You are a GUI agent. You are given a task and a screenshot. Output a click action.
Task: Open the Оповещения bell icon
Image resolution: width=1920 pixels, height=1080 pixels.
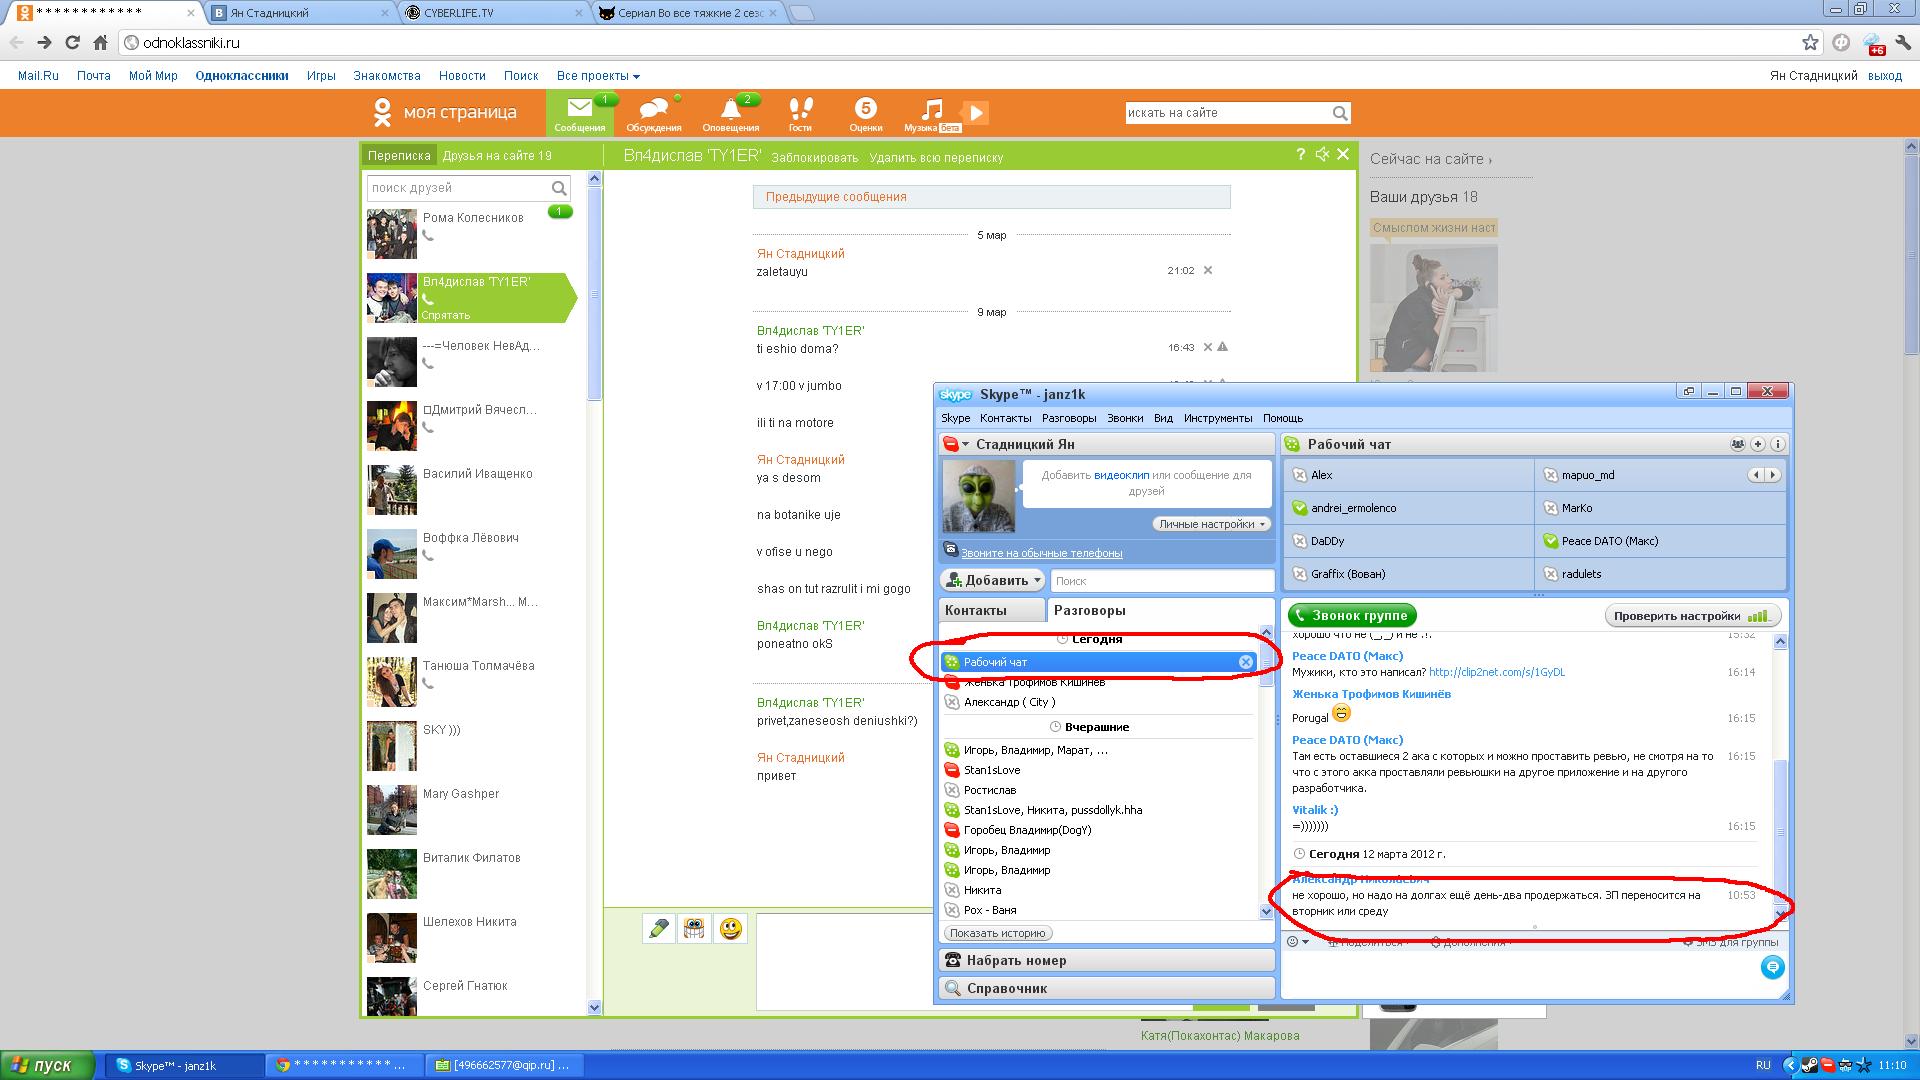tap(731, 109)
